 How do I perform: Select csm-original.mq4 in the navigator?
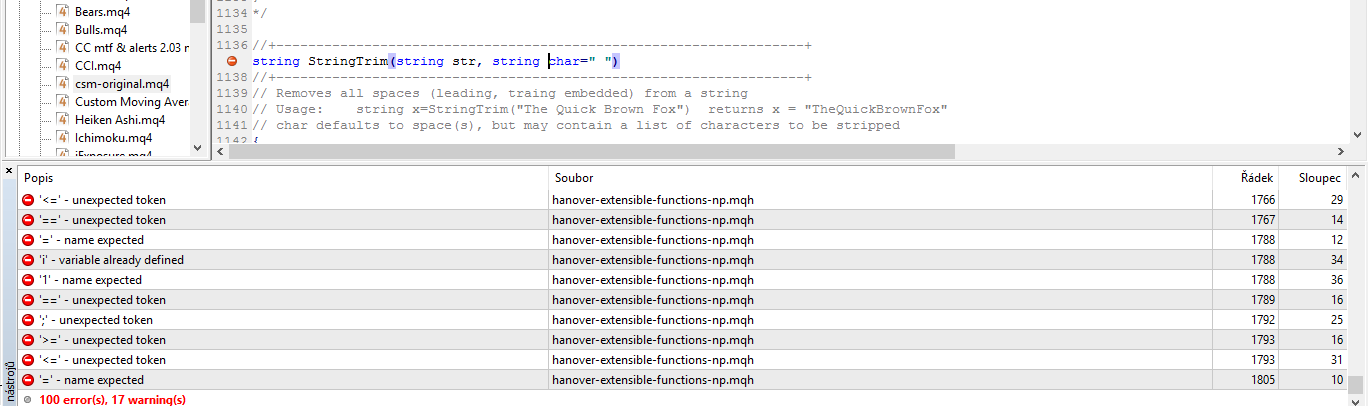[122, 83]
